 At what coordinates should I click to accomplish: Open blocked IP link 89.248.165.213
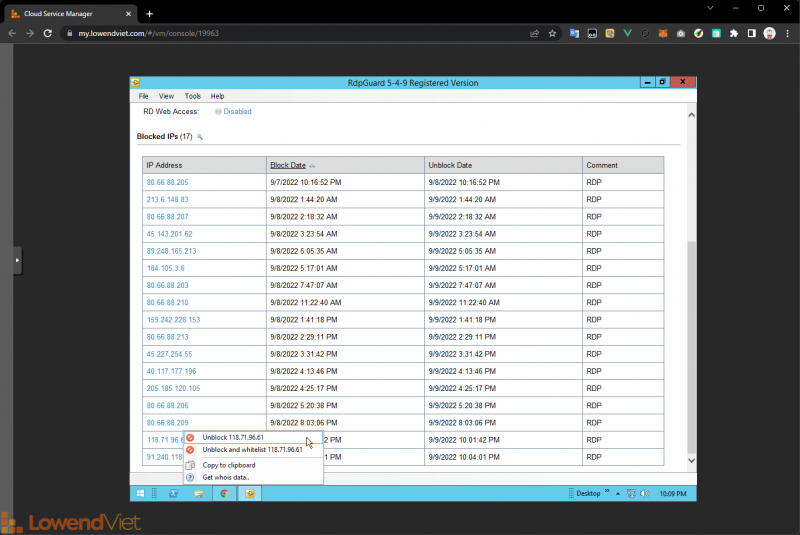point(171,251)
